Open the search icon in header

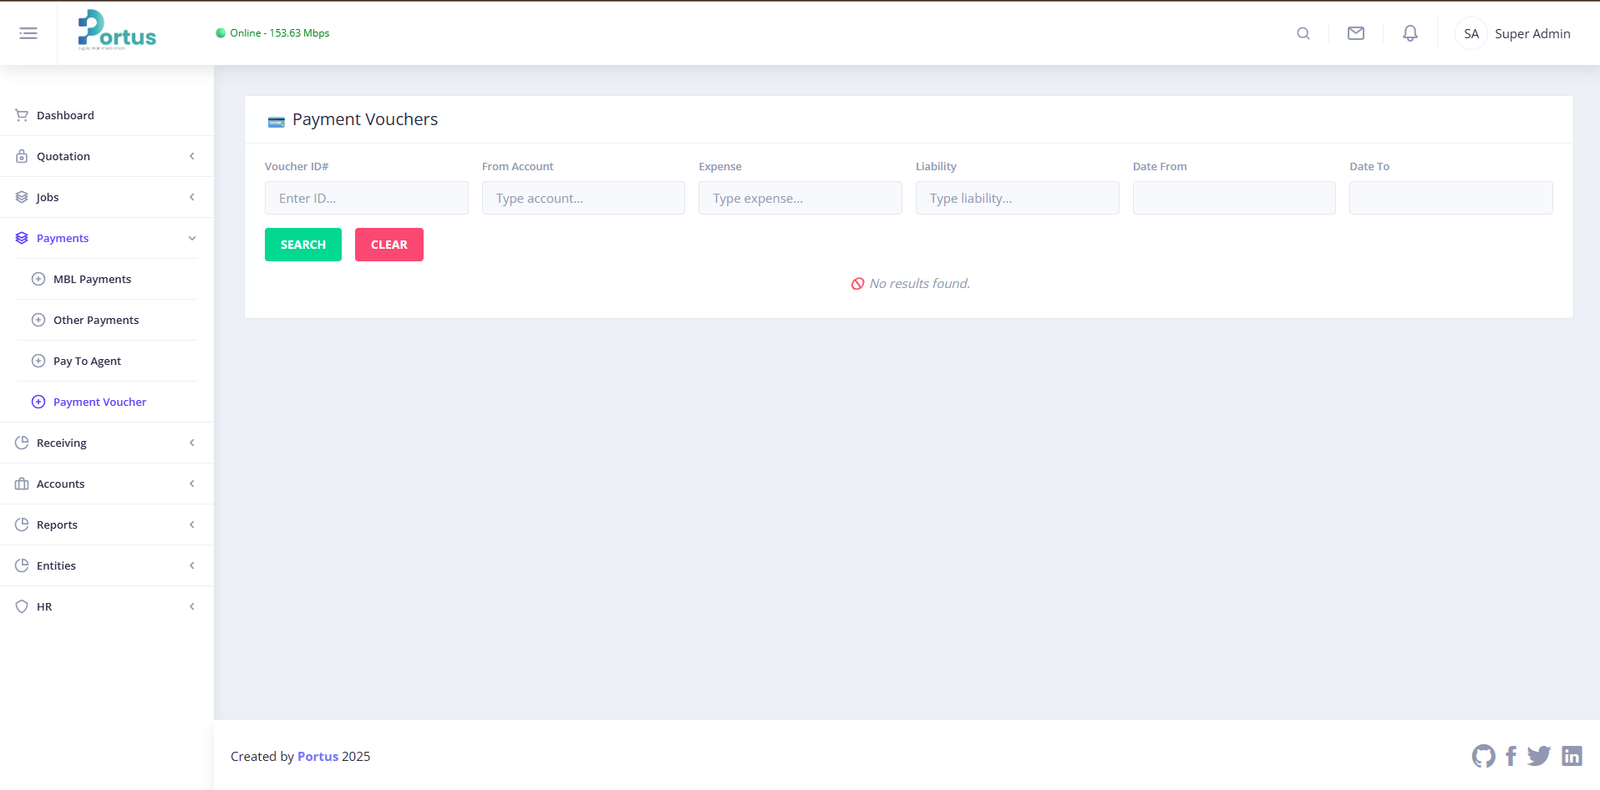[1303, 33]
